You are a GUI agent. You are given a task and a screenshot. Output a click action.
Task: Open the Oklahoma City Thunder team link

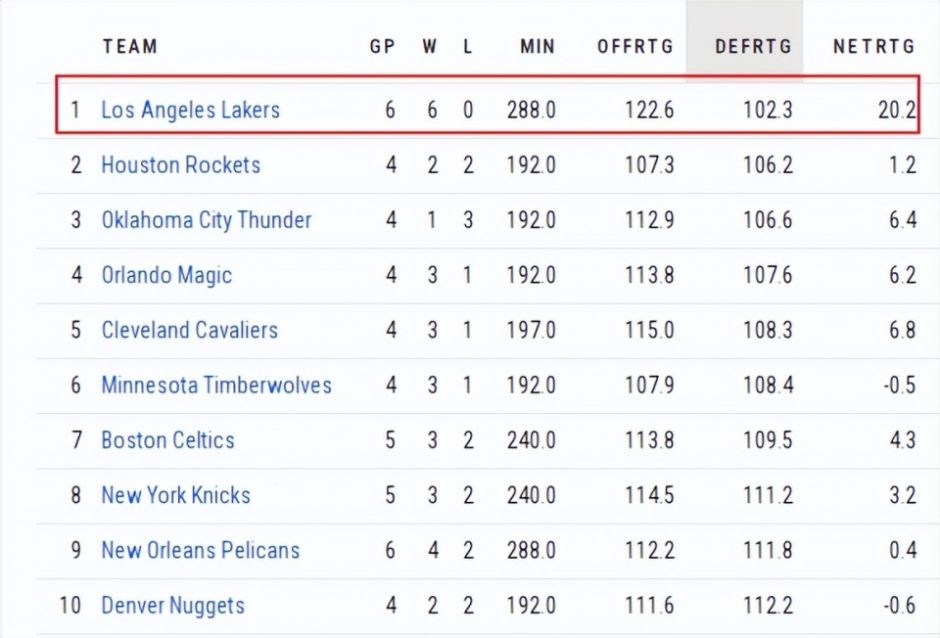point(206,220)
